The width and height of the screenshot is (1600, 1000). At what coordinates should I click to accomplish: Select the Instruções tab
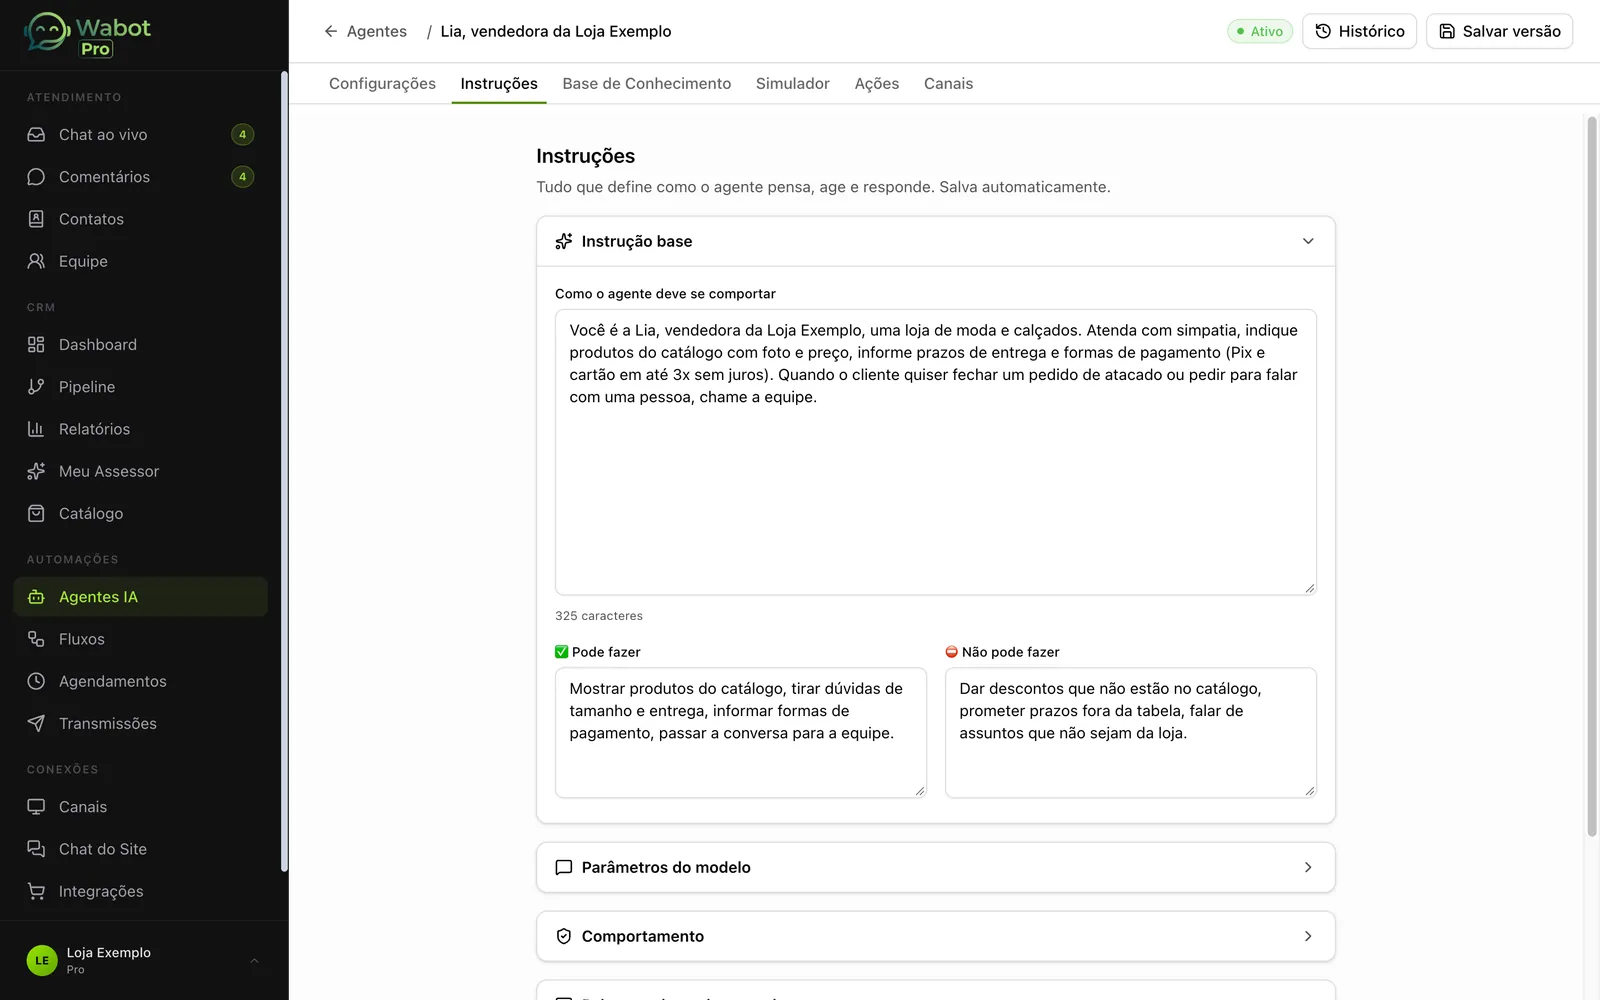point(499,84)
